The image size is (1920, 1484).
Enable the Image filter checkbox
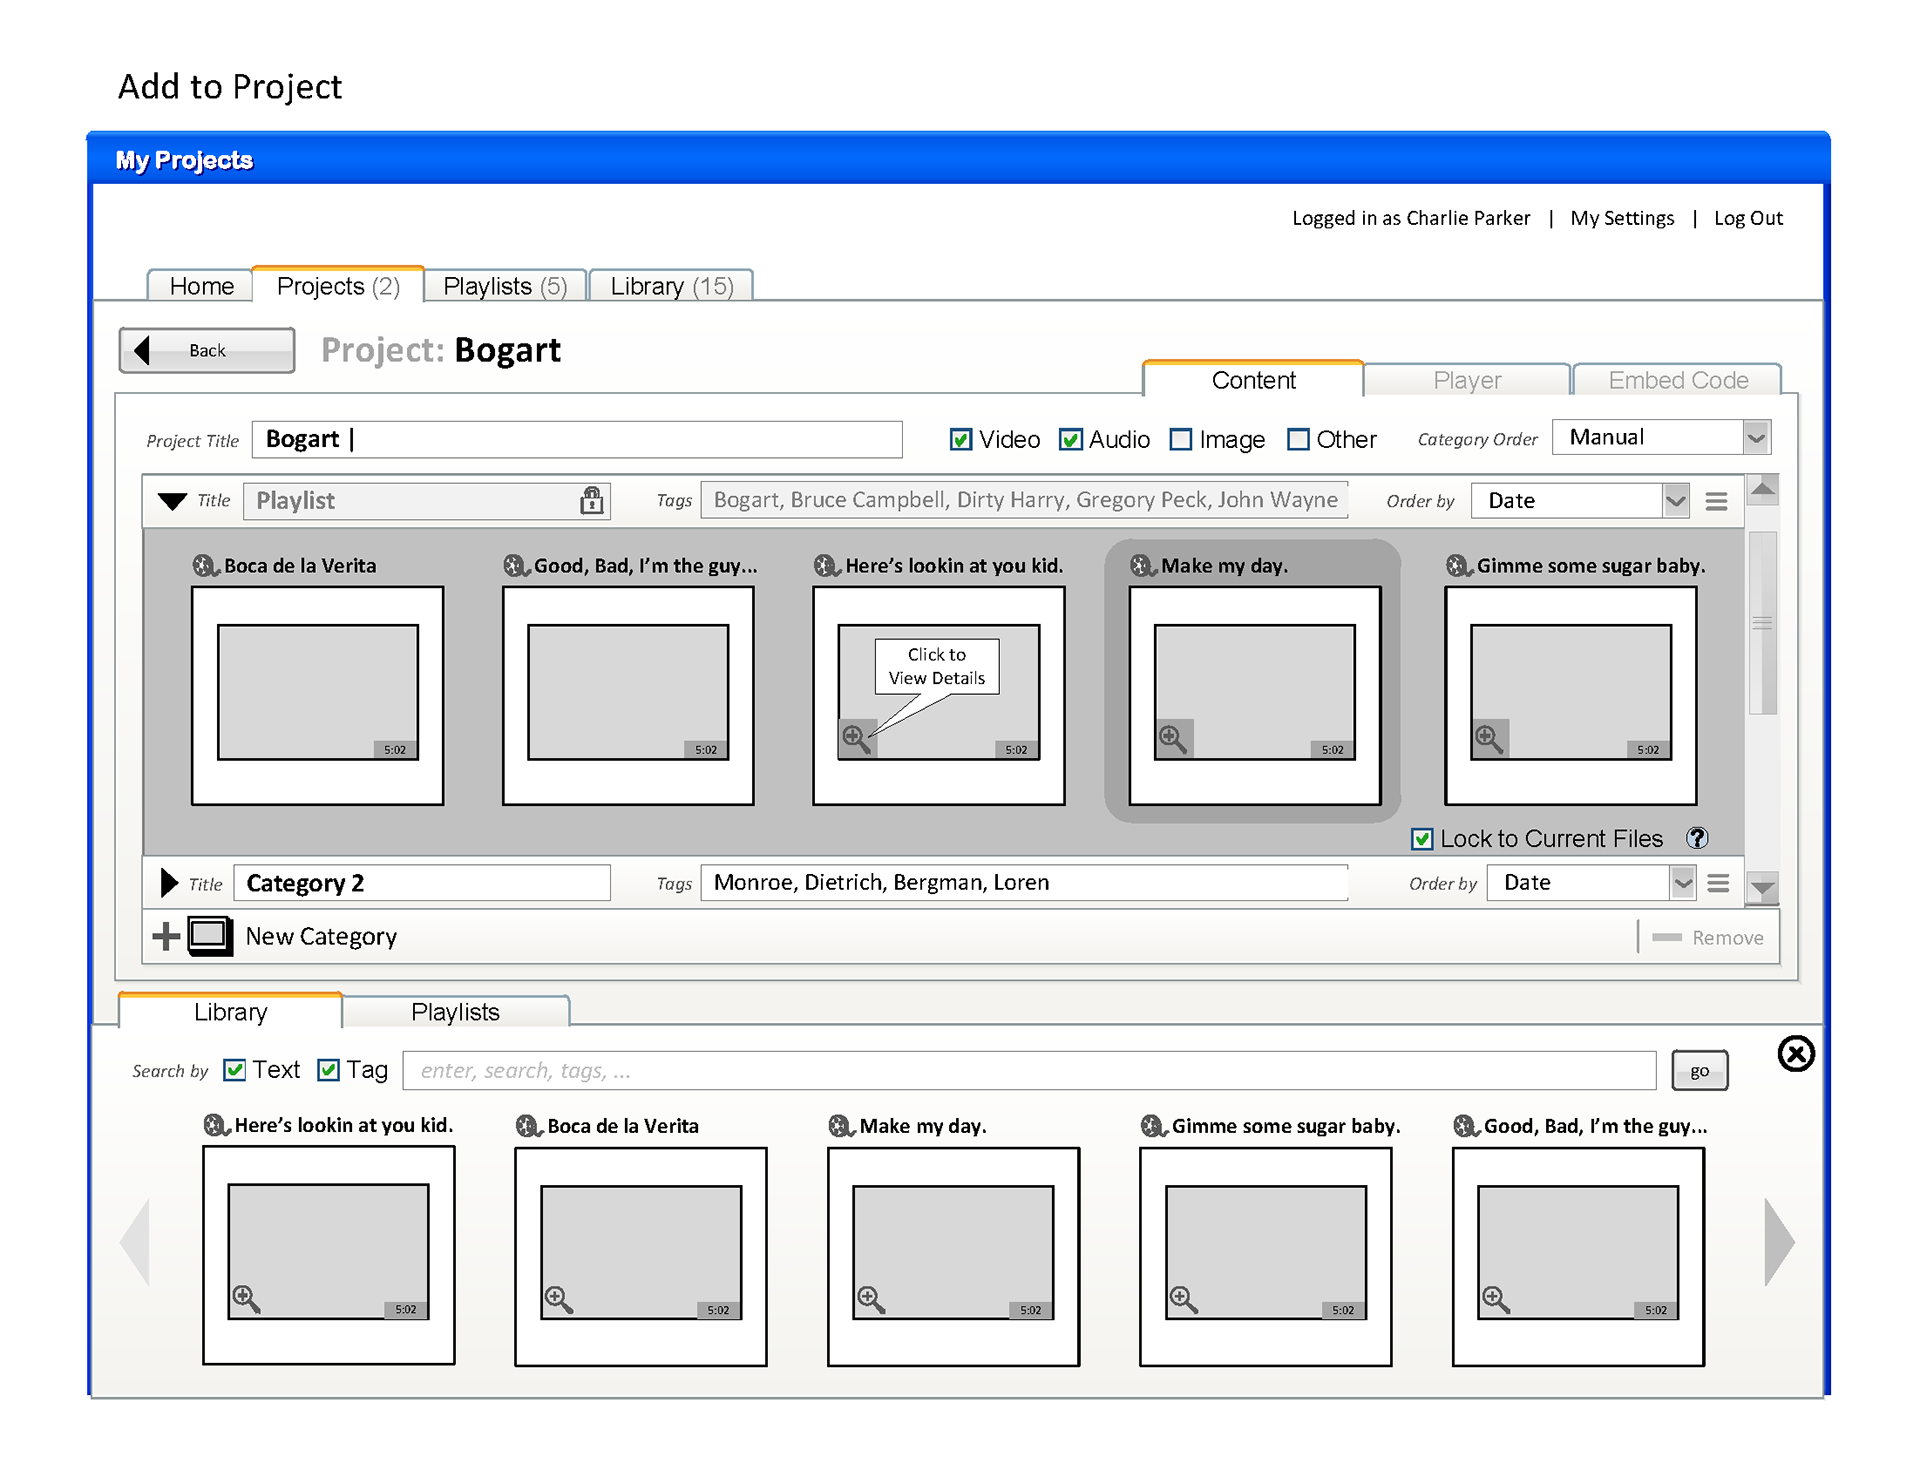(1181, 440)
